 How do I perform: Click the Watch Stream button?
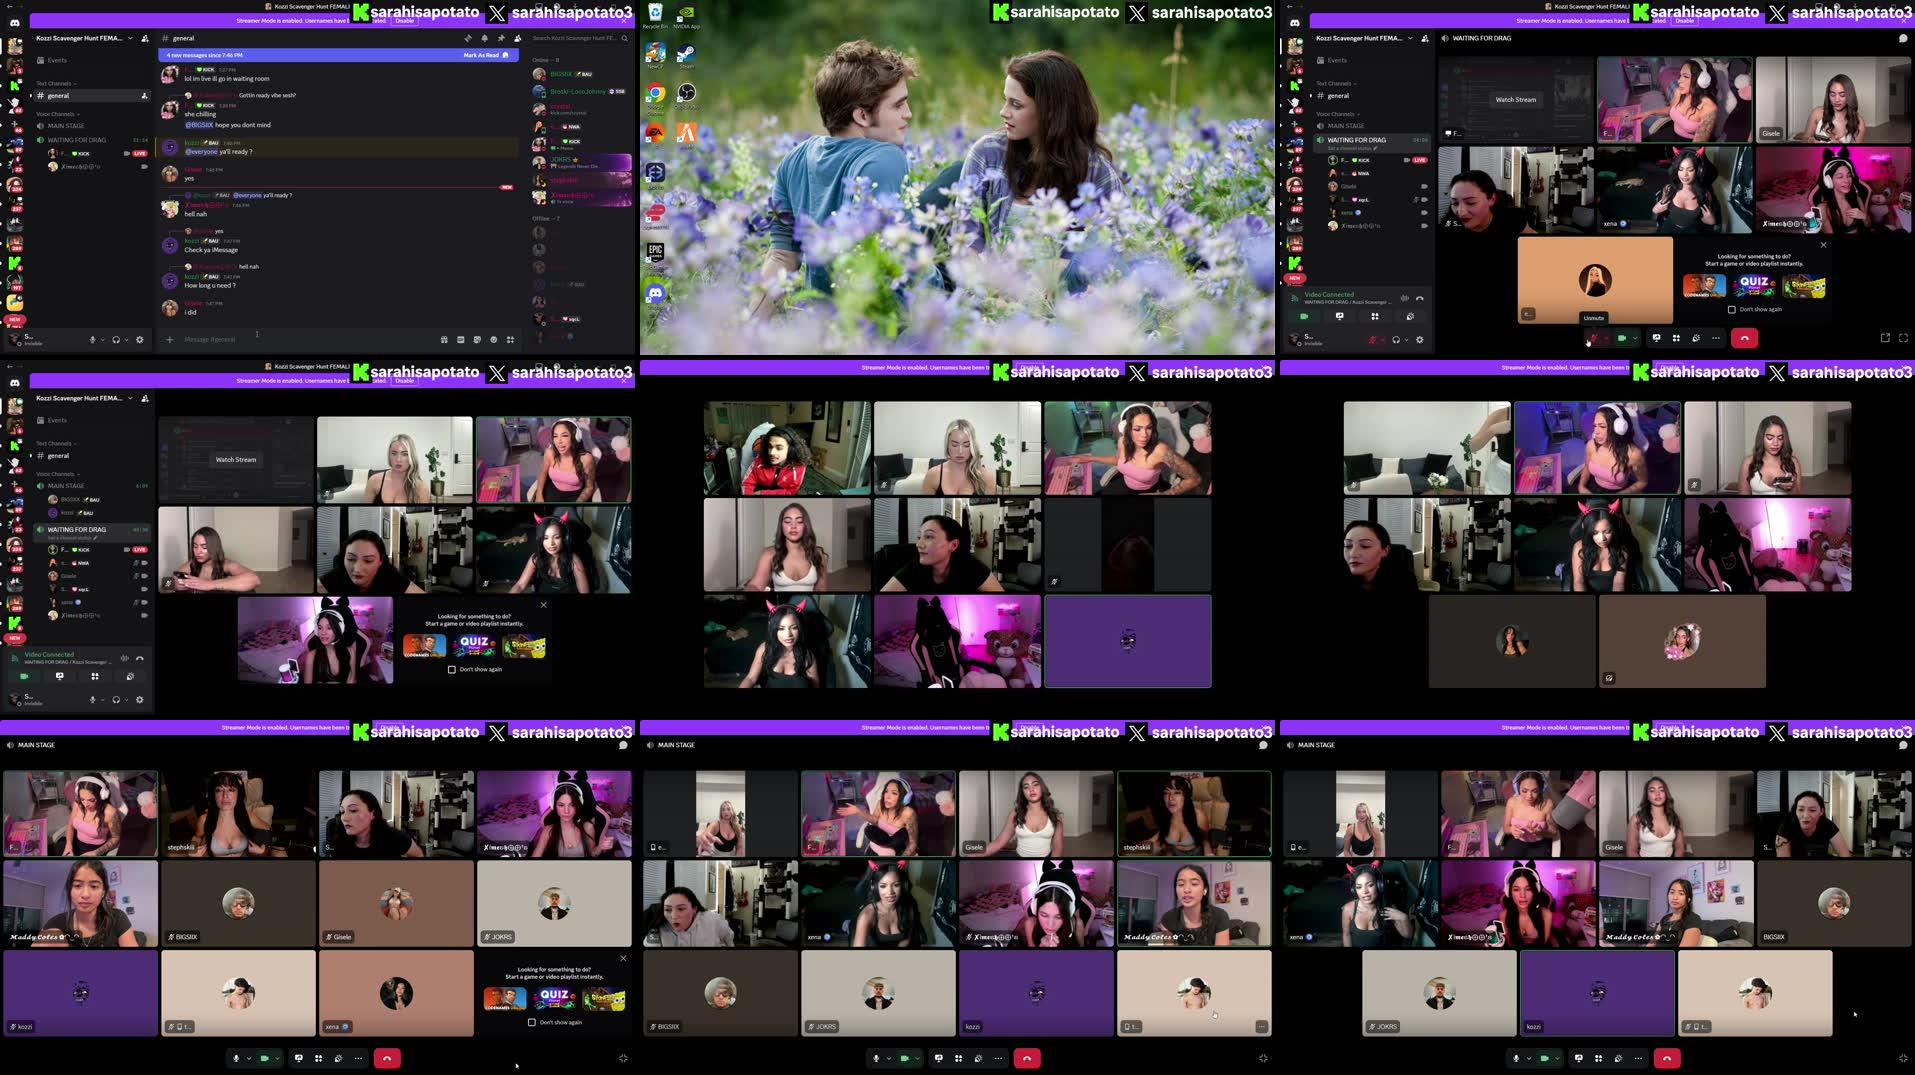coord(236,459)
